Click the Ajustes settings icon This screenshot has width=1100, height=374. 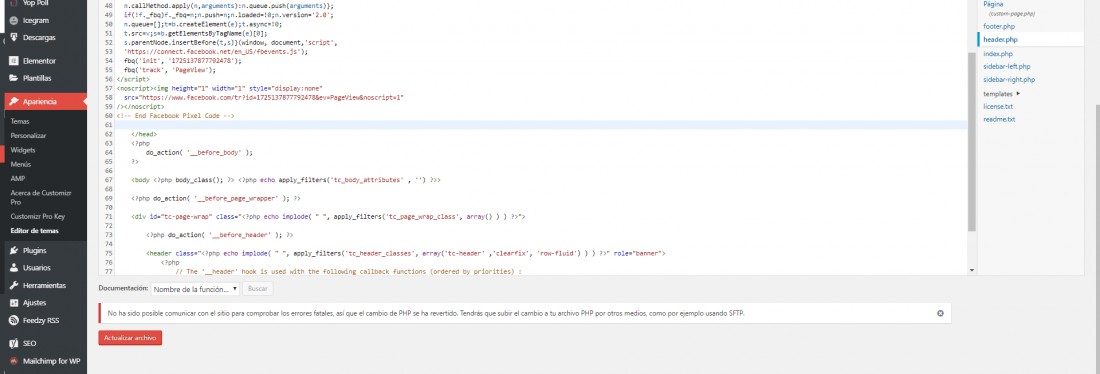click(x=13, y=303)
